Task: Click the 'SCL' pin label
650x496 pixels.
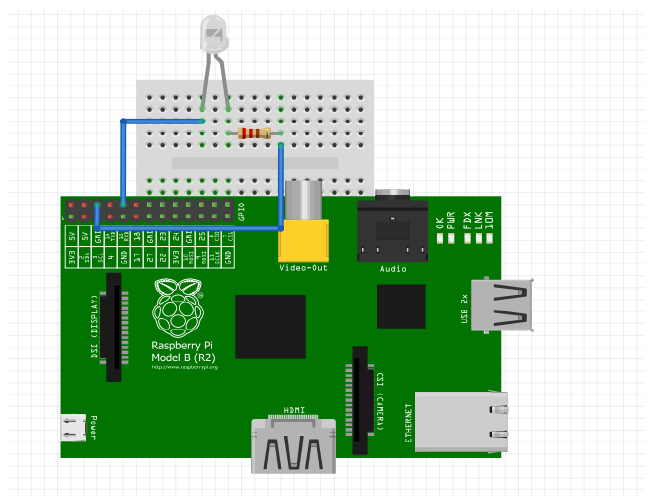Action: point(100,257)
